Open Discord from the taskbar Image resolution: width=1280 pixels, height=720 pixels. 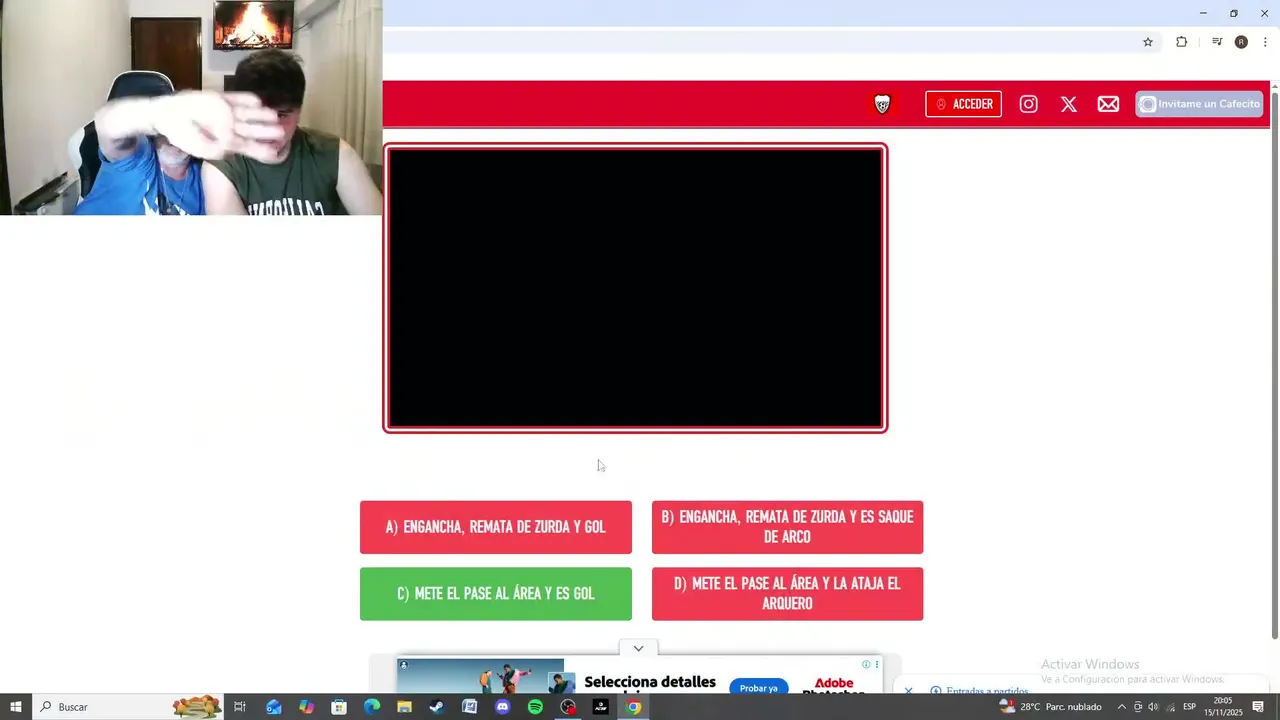(502, 707)
